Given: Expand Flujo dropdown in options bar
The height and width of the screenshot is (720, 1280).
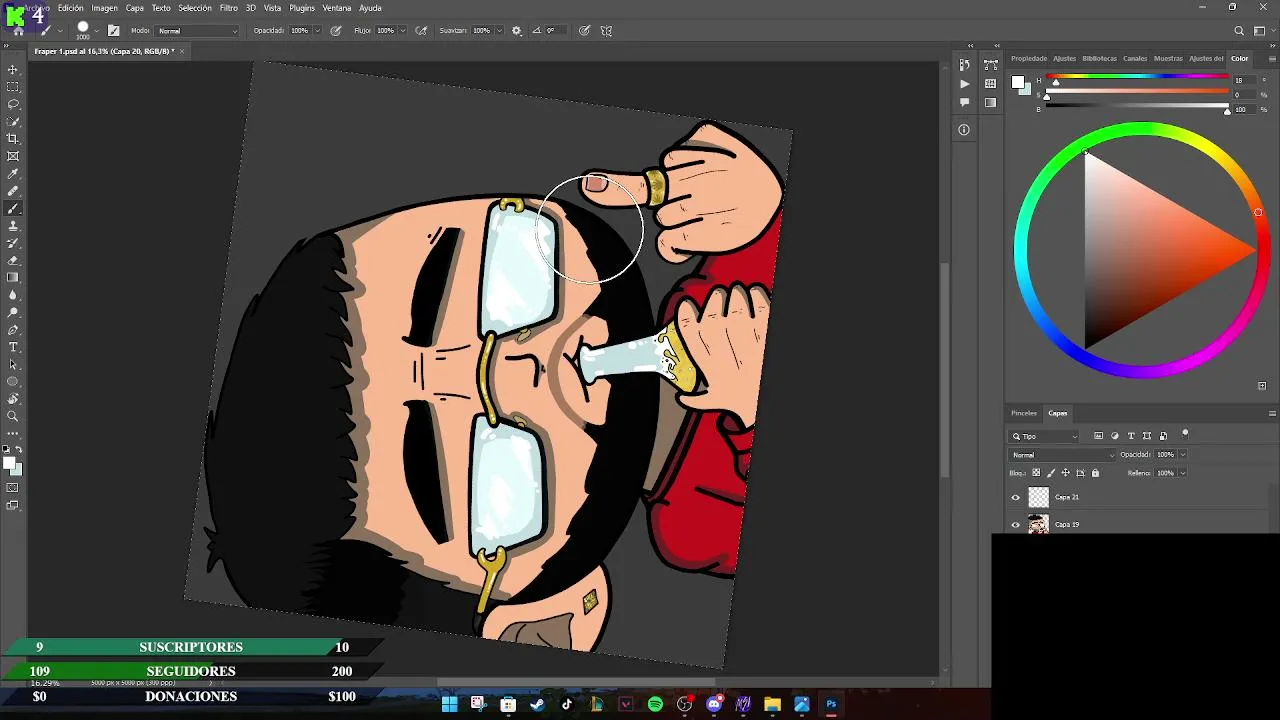Looking at the screenshot, I should click(x=403, y=31).
